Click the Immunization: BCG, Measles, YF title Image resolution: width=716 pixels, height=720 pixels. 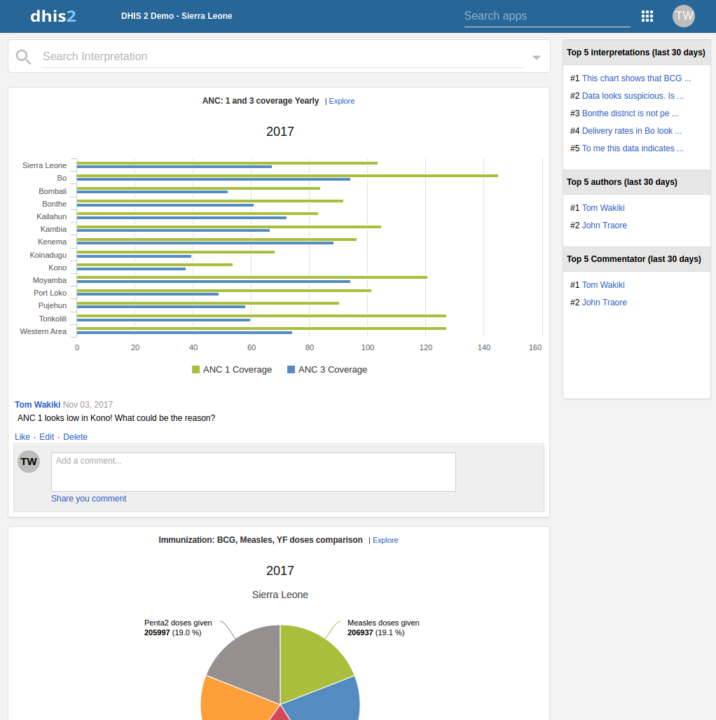pos(260,540)
